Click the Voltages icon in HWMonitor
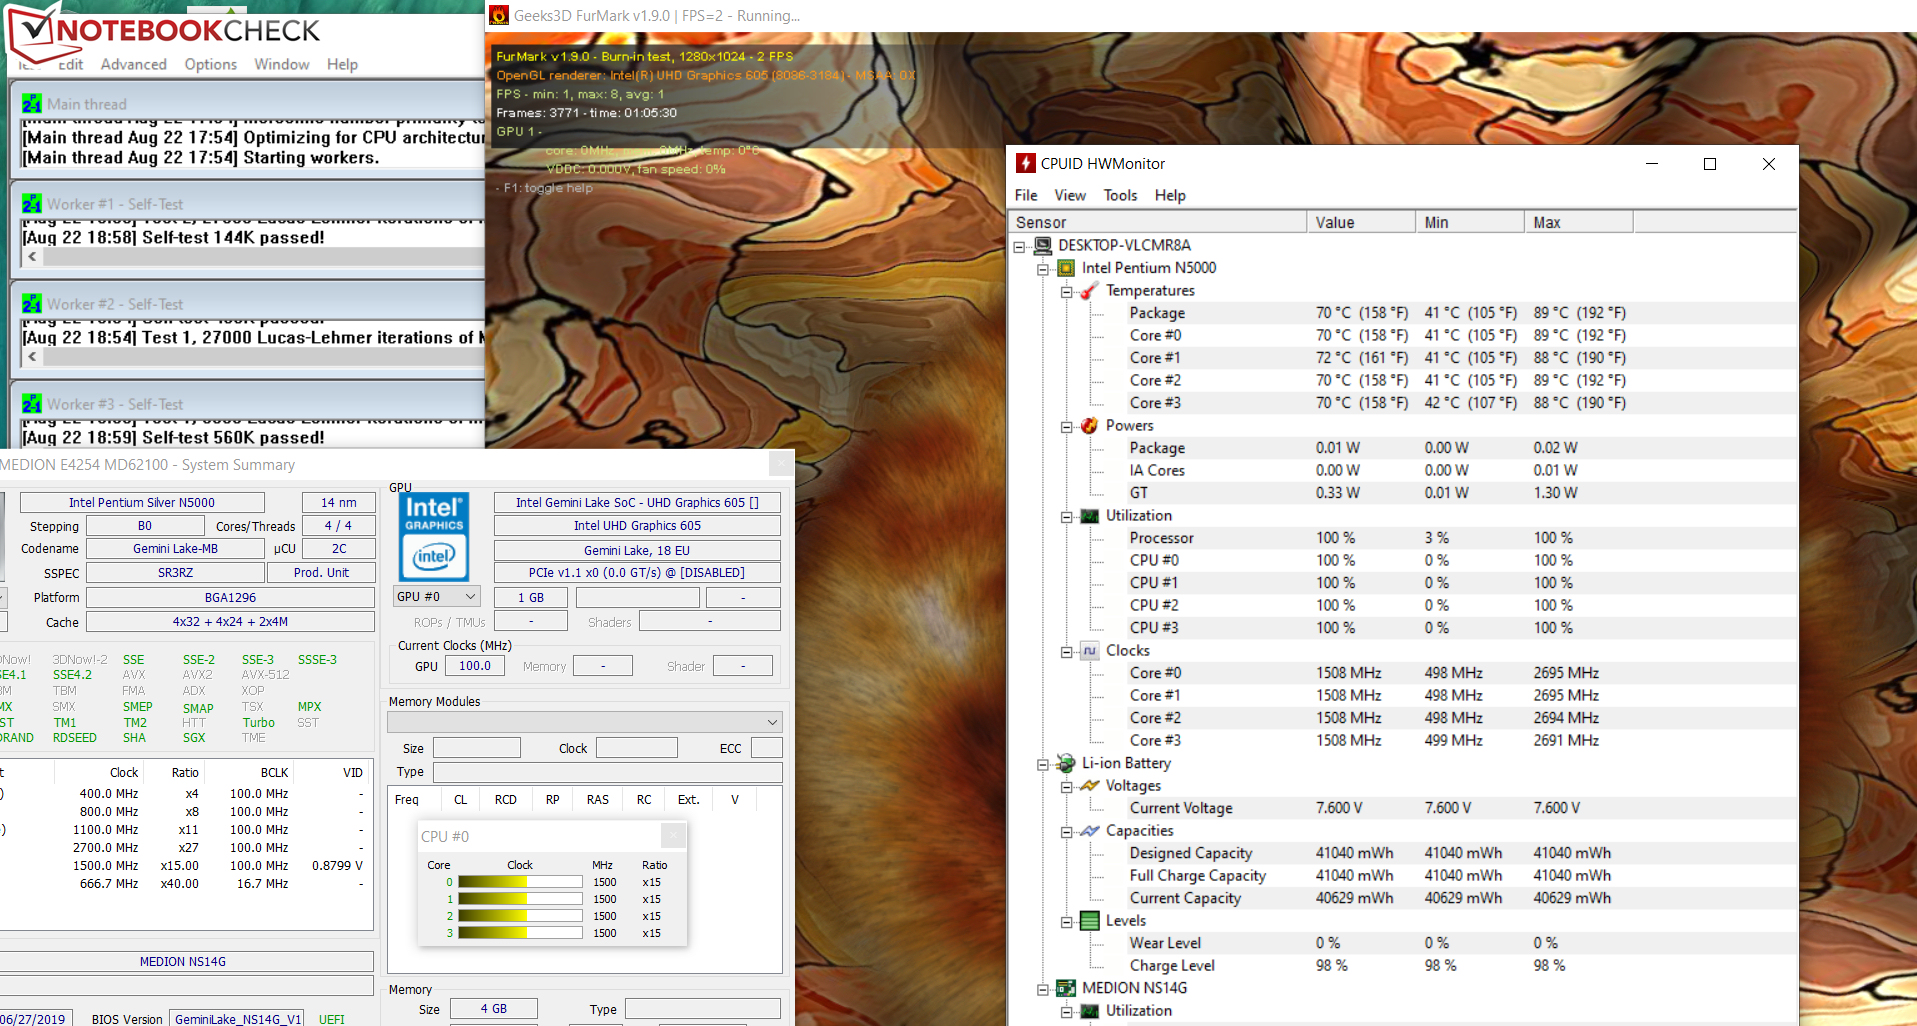 click(x=1090, y=786)
